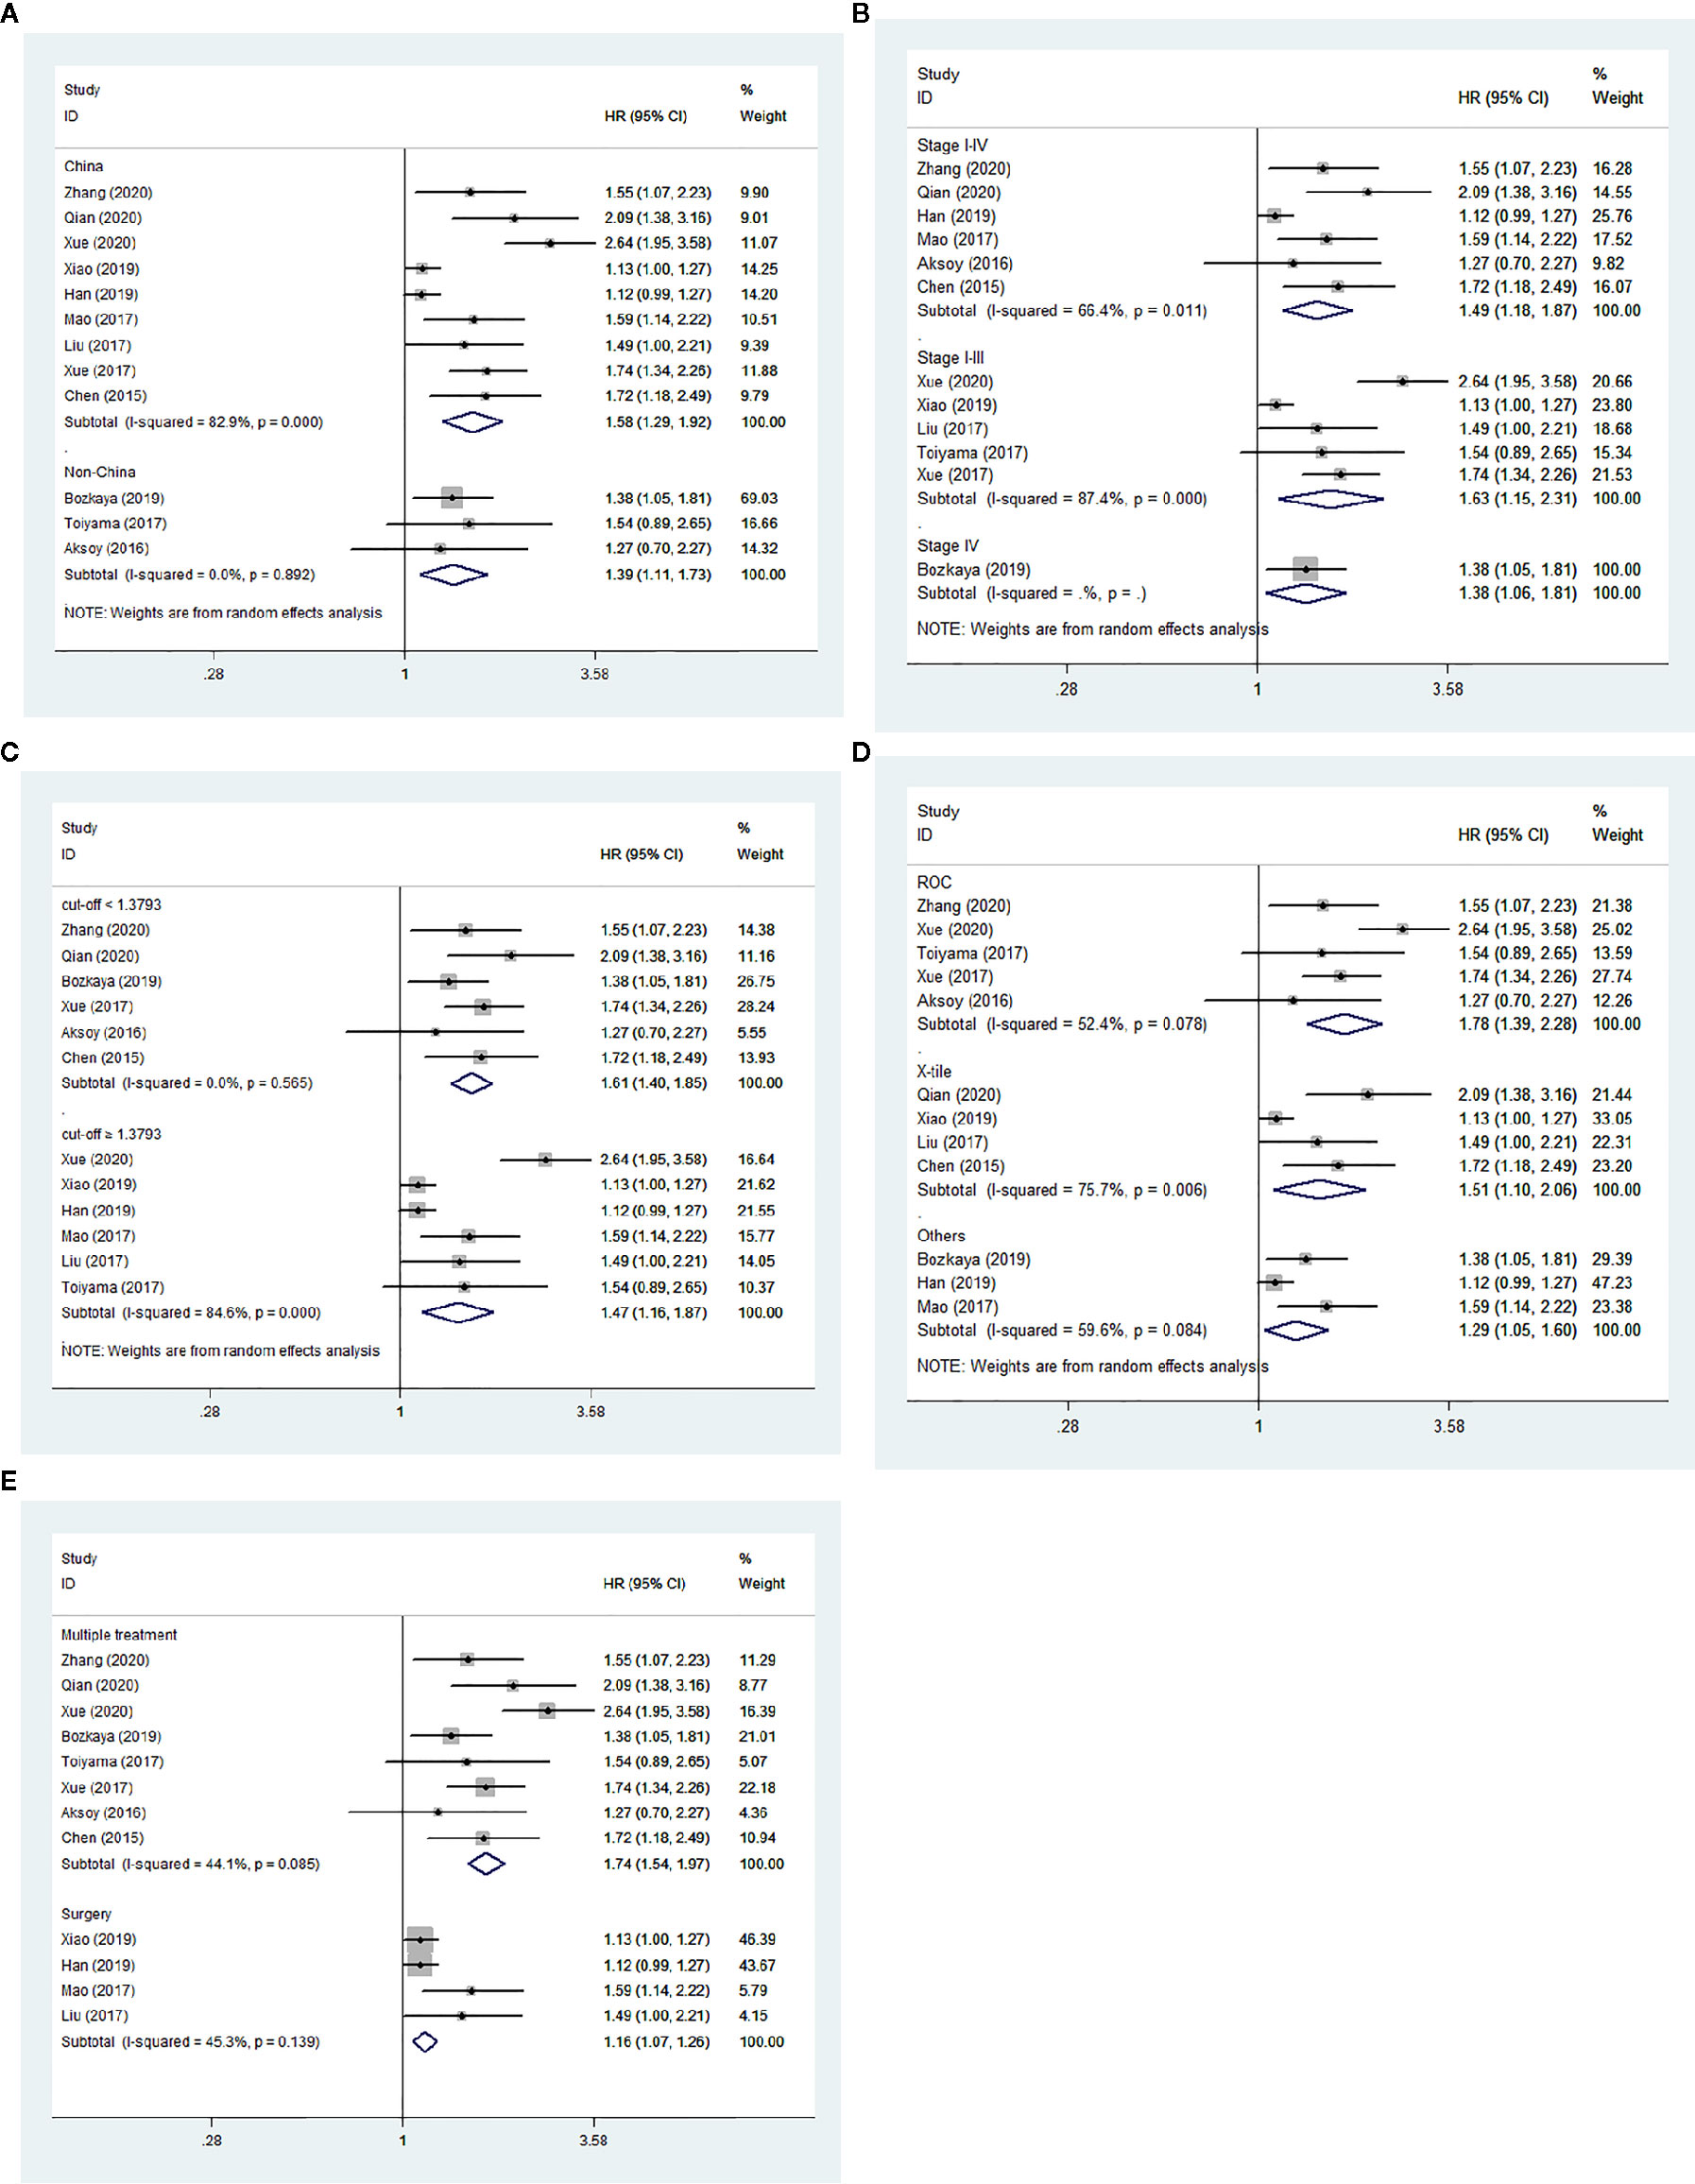Image resolution: width=1695 pixels, height=2184 pixels.
Task: Click the weight value 22.18
Action: tap(758, 1788)
